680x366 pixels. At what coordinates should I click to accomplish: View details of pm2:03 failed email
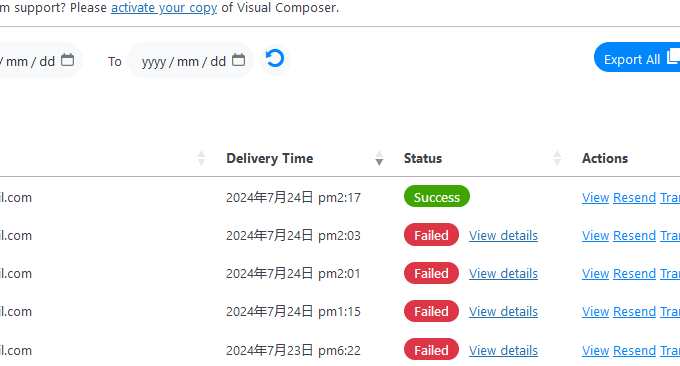(x=503, y=235)
